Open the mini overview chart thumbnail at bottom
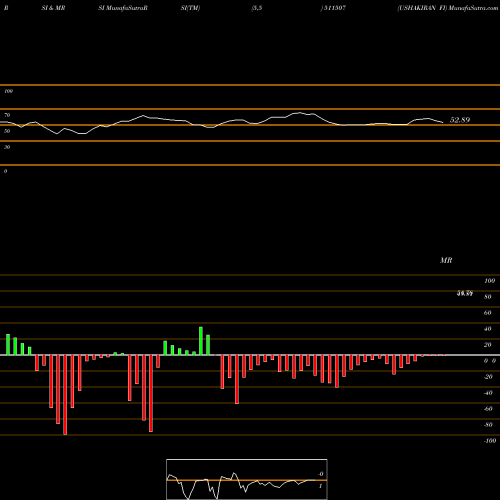Screen dimensions: 500x500 click(247, 479)
